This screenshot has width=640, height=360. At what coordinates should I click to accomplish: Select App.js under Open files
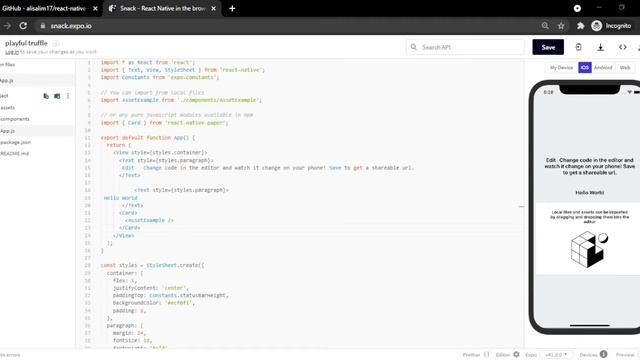coord(7,81)
